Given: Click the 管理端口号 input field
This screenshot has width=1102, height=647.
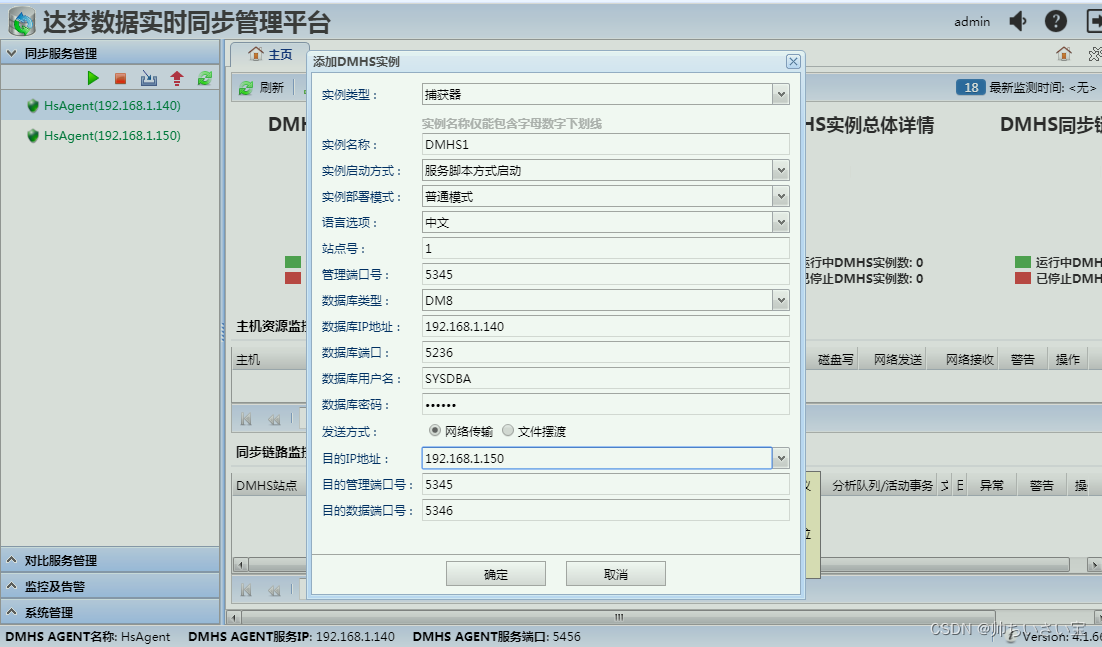Looking at the screenshot, I should point(605,274).
